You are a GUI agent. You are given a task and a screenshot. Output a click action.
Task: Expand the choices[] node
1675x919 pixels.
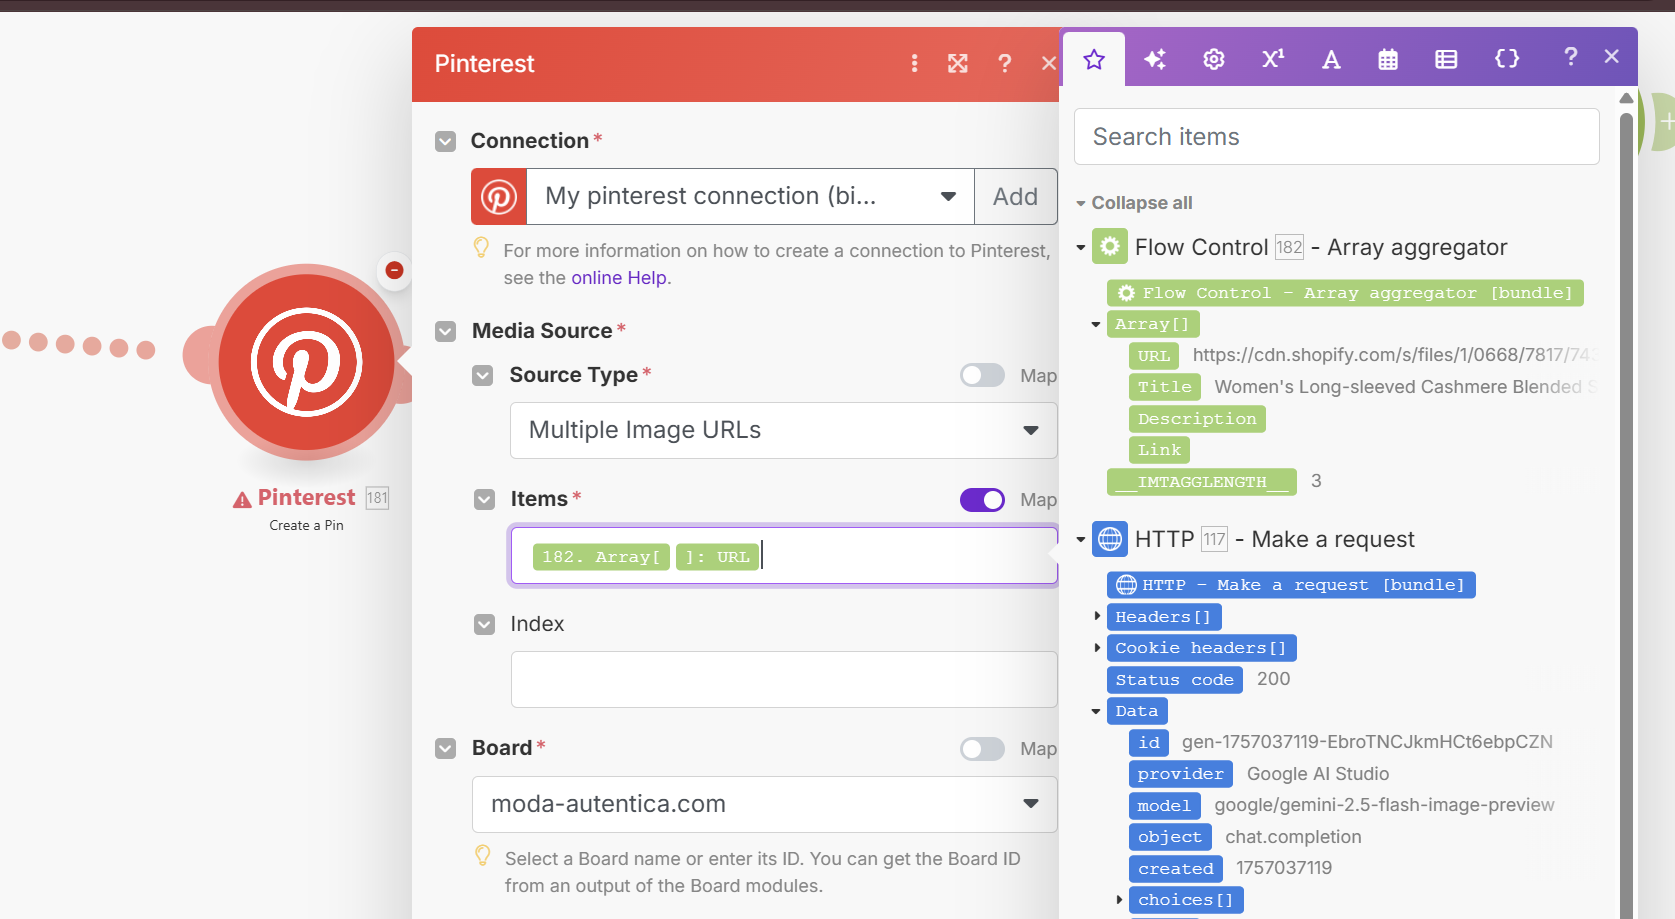[x=1119, y=900]
